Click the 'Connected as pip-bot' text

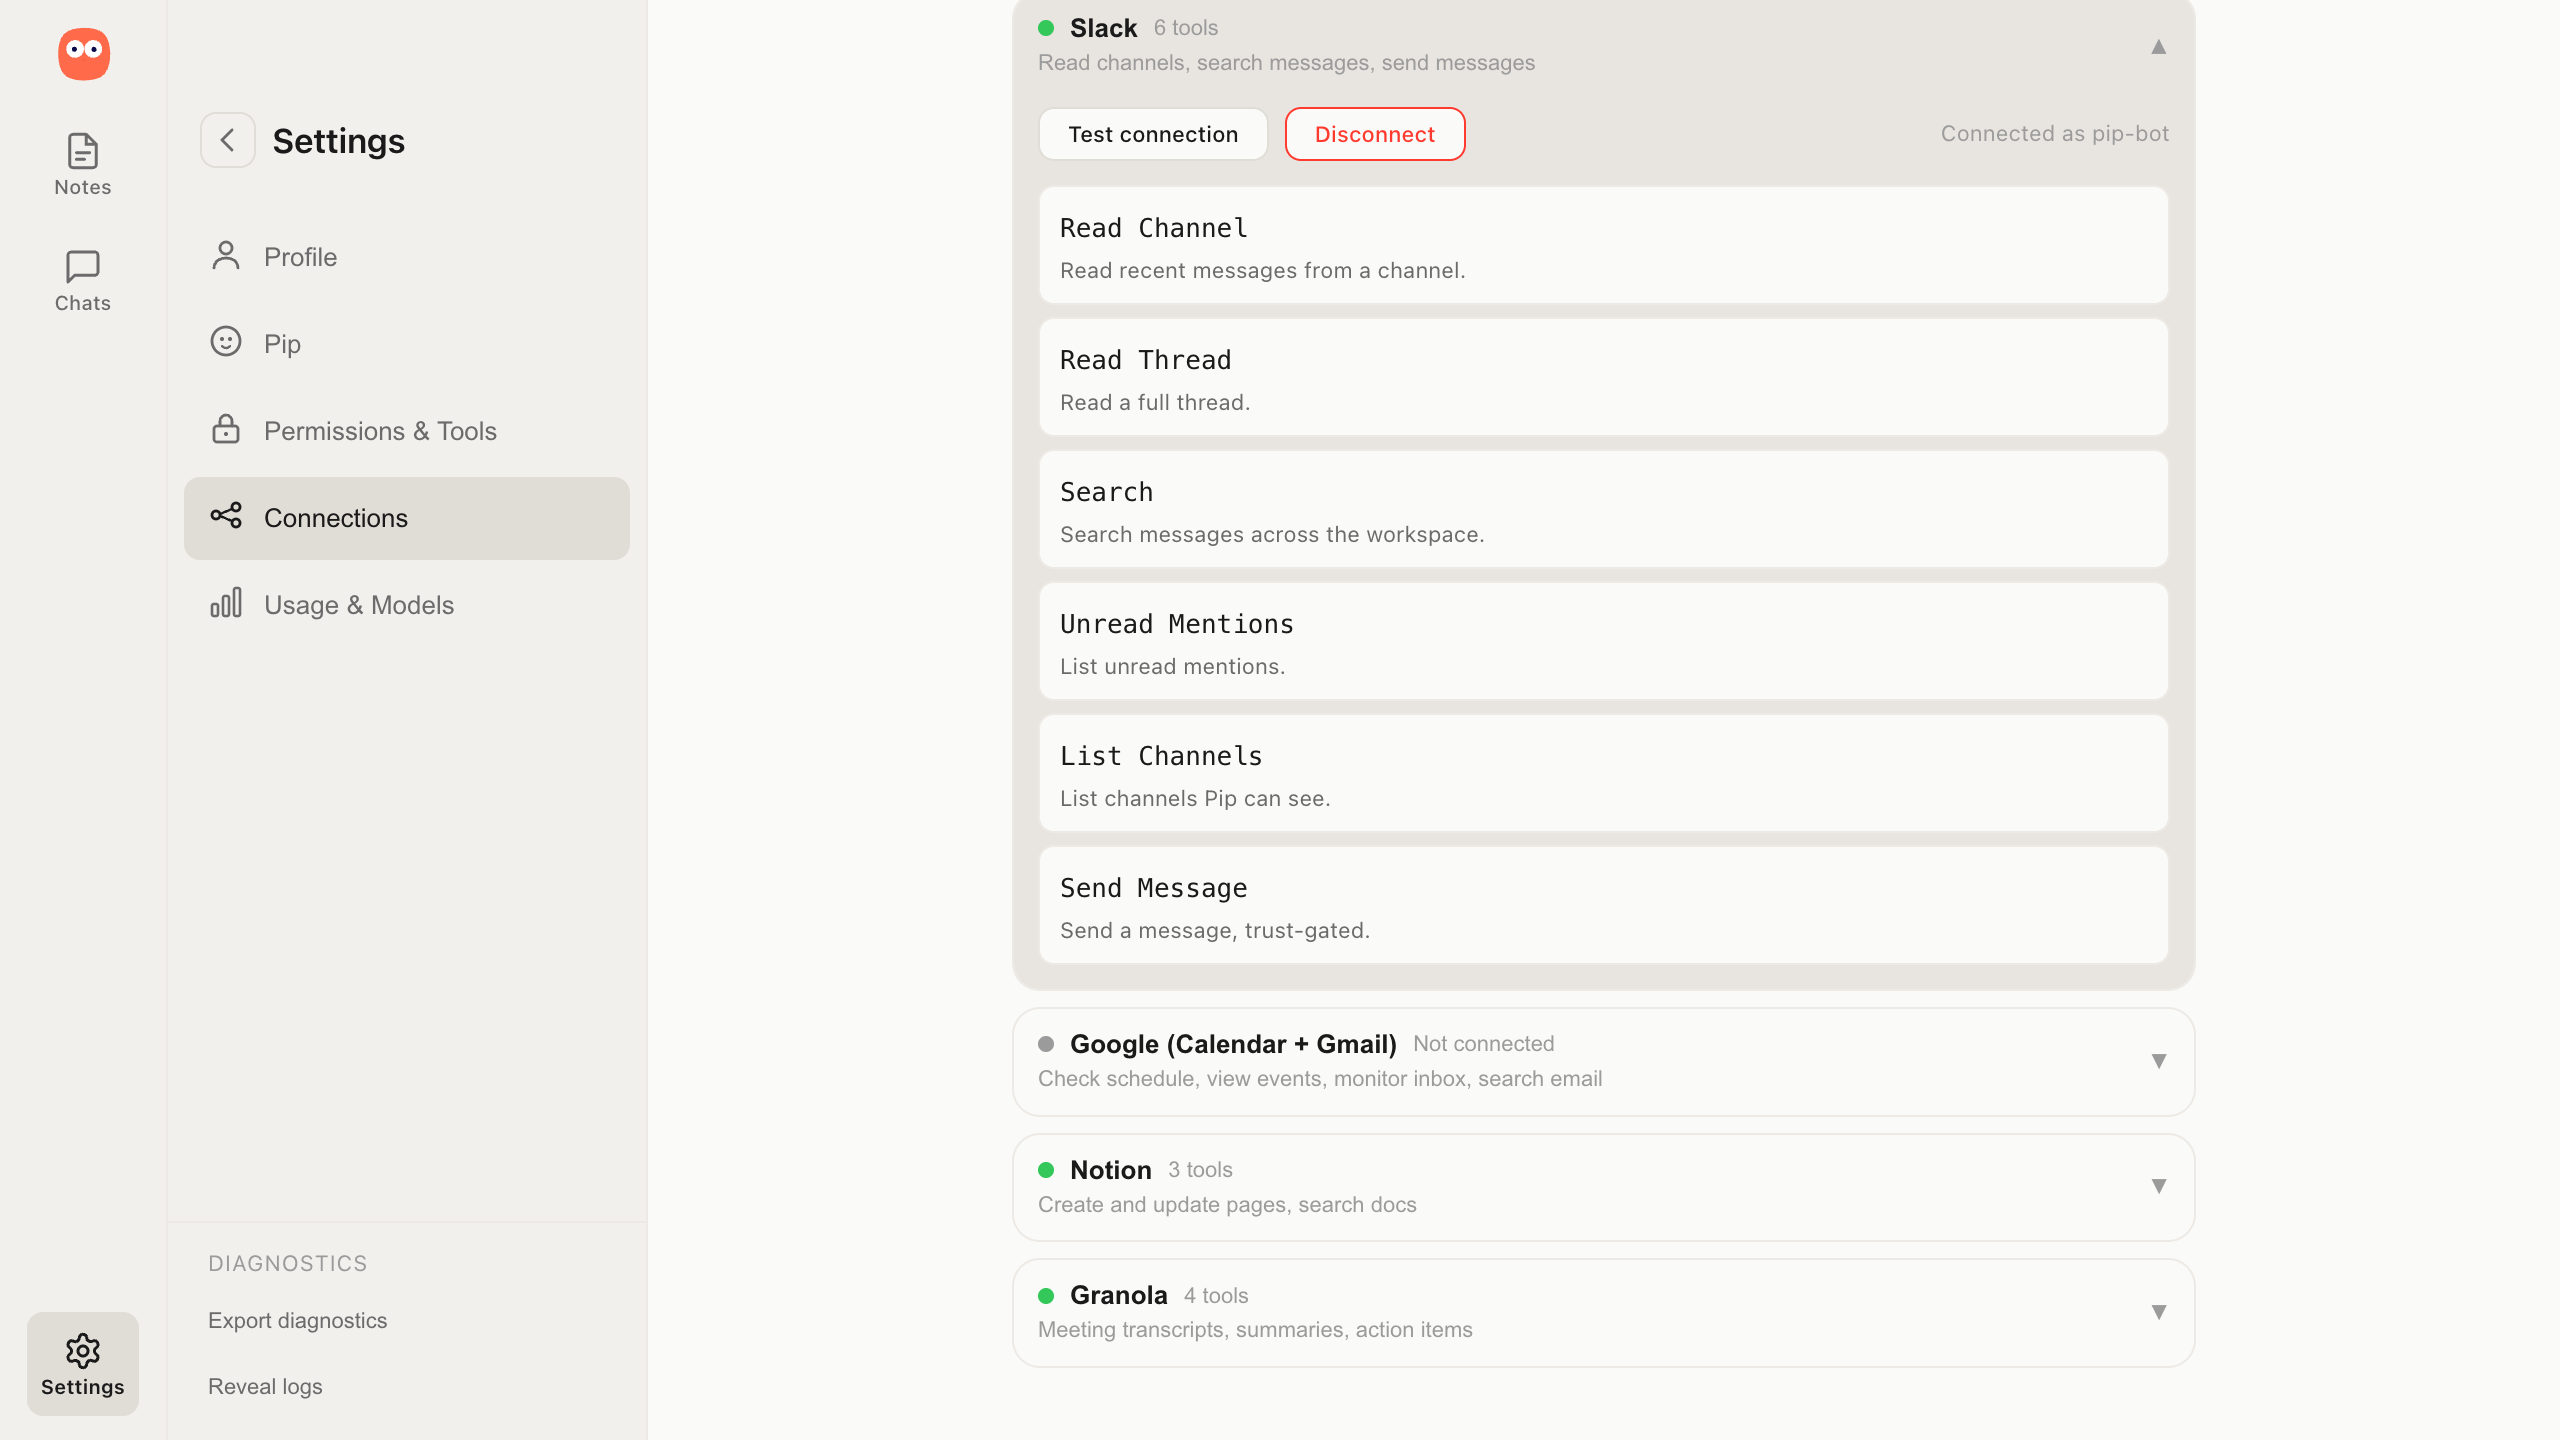[2055, 134]
